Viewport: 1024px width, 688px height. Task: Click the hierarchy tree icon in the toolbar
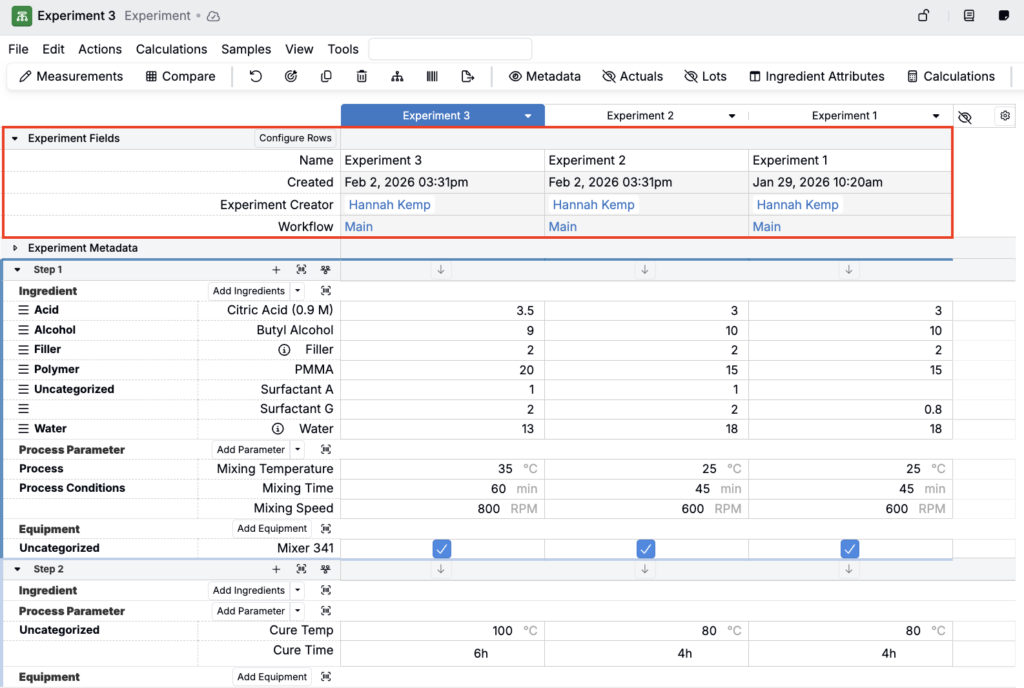pyautogui.click(x=397, y=76)
